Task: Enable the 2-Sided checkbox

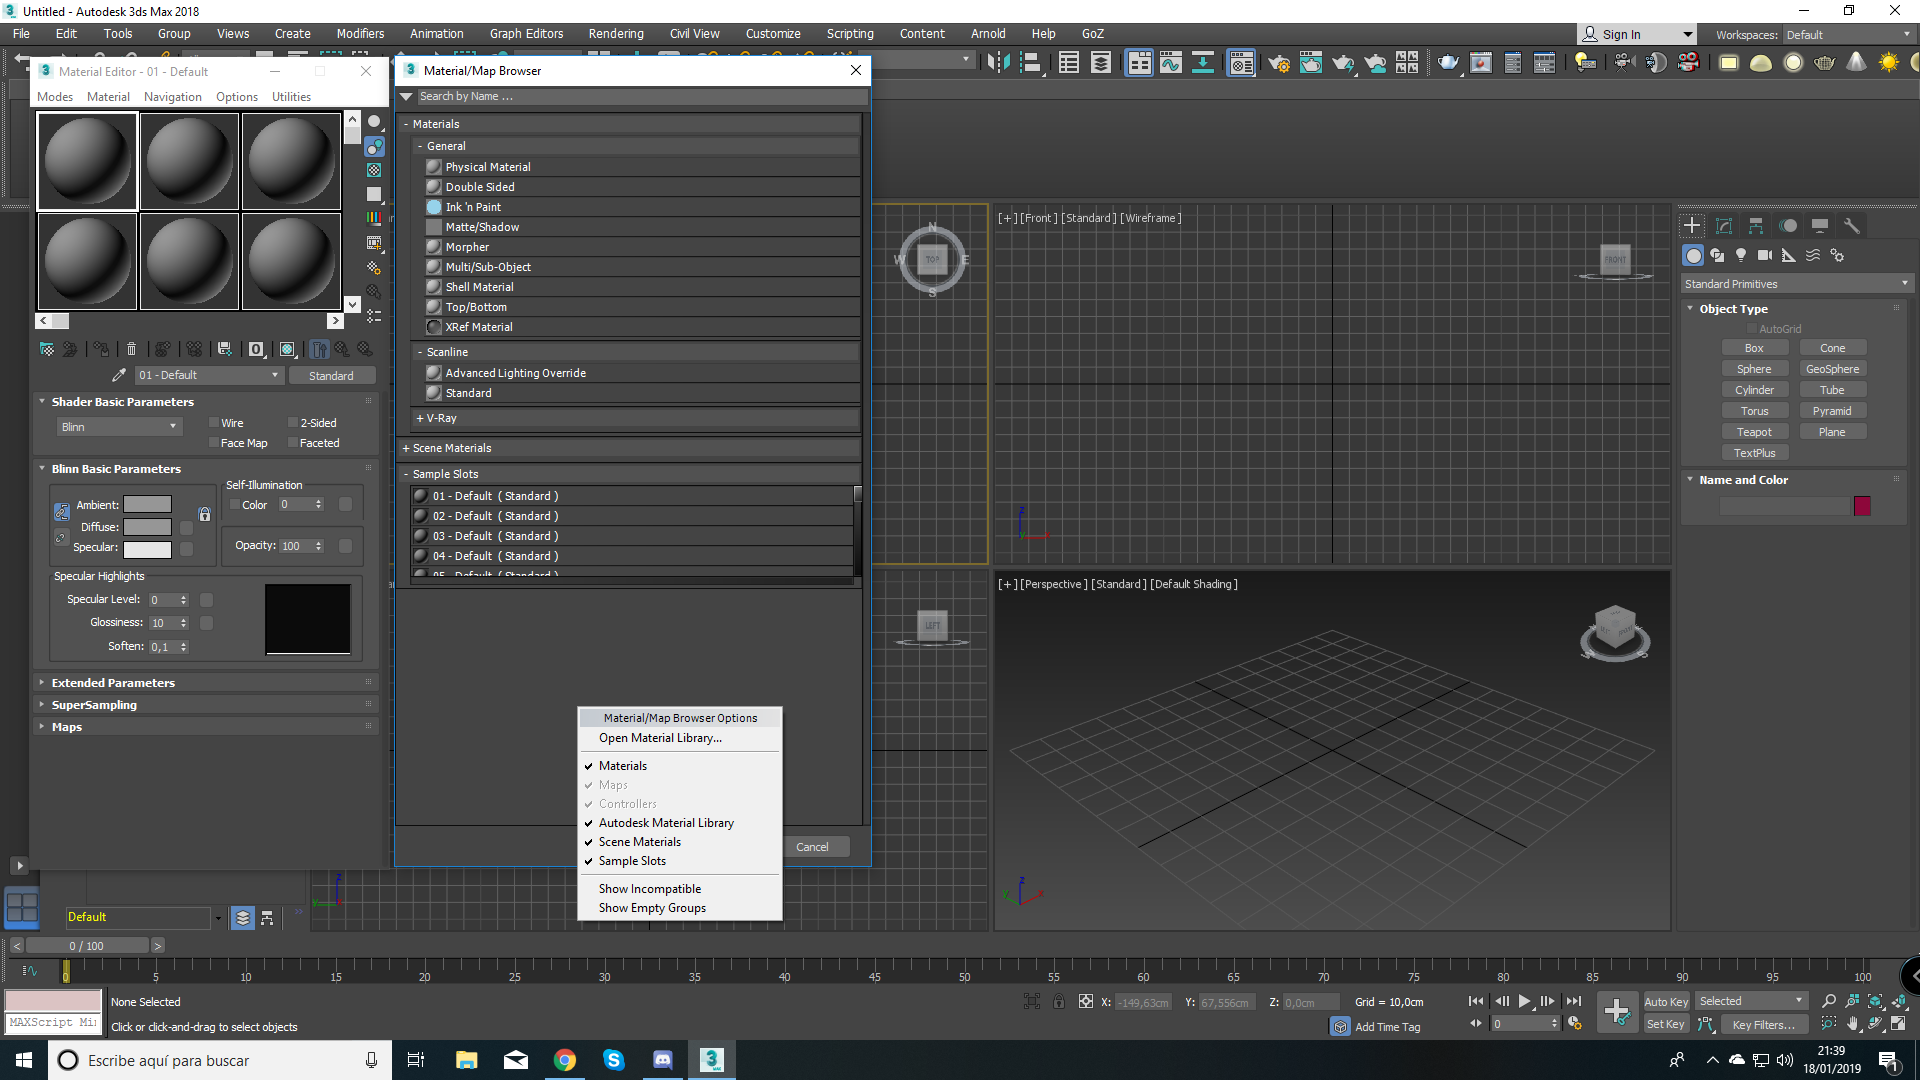Action: (x=293, y=423)
